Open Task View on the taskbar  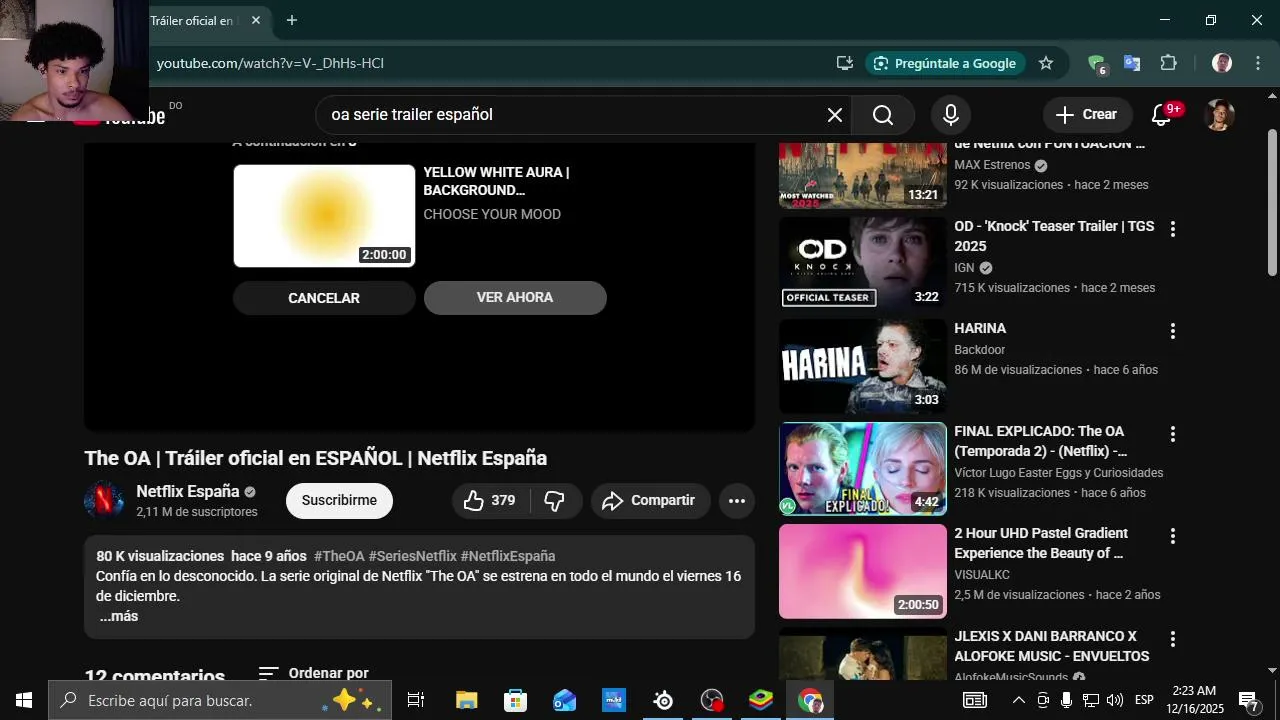pyautogui.click(x=416, y=700)
